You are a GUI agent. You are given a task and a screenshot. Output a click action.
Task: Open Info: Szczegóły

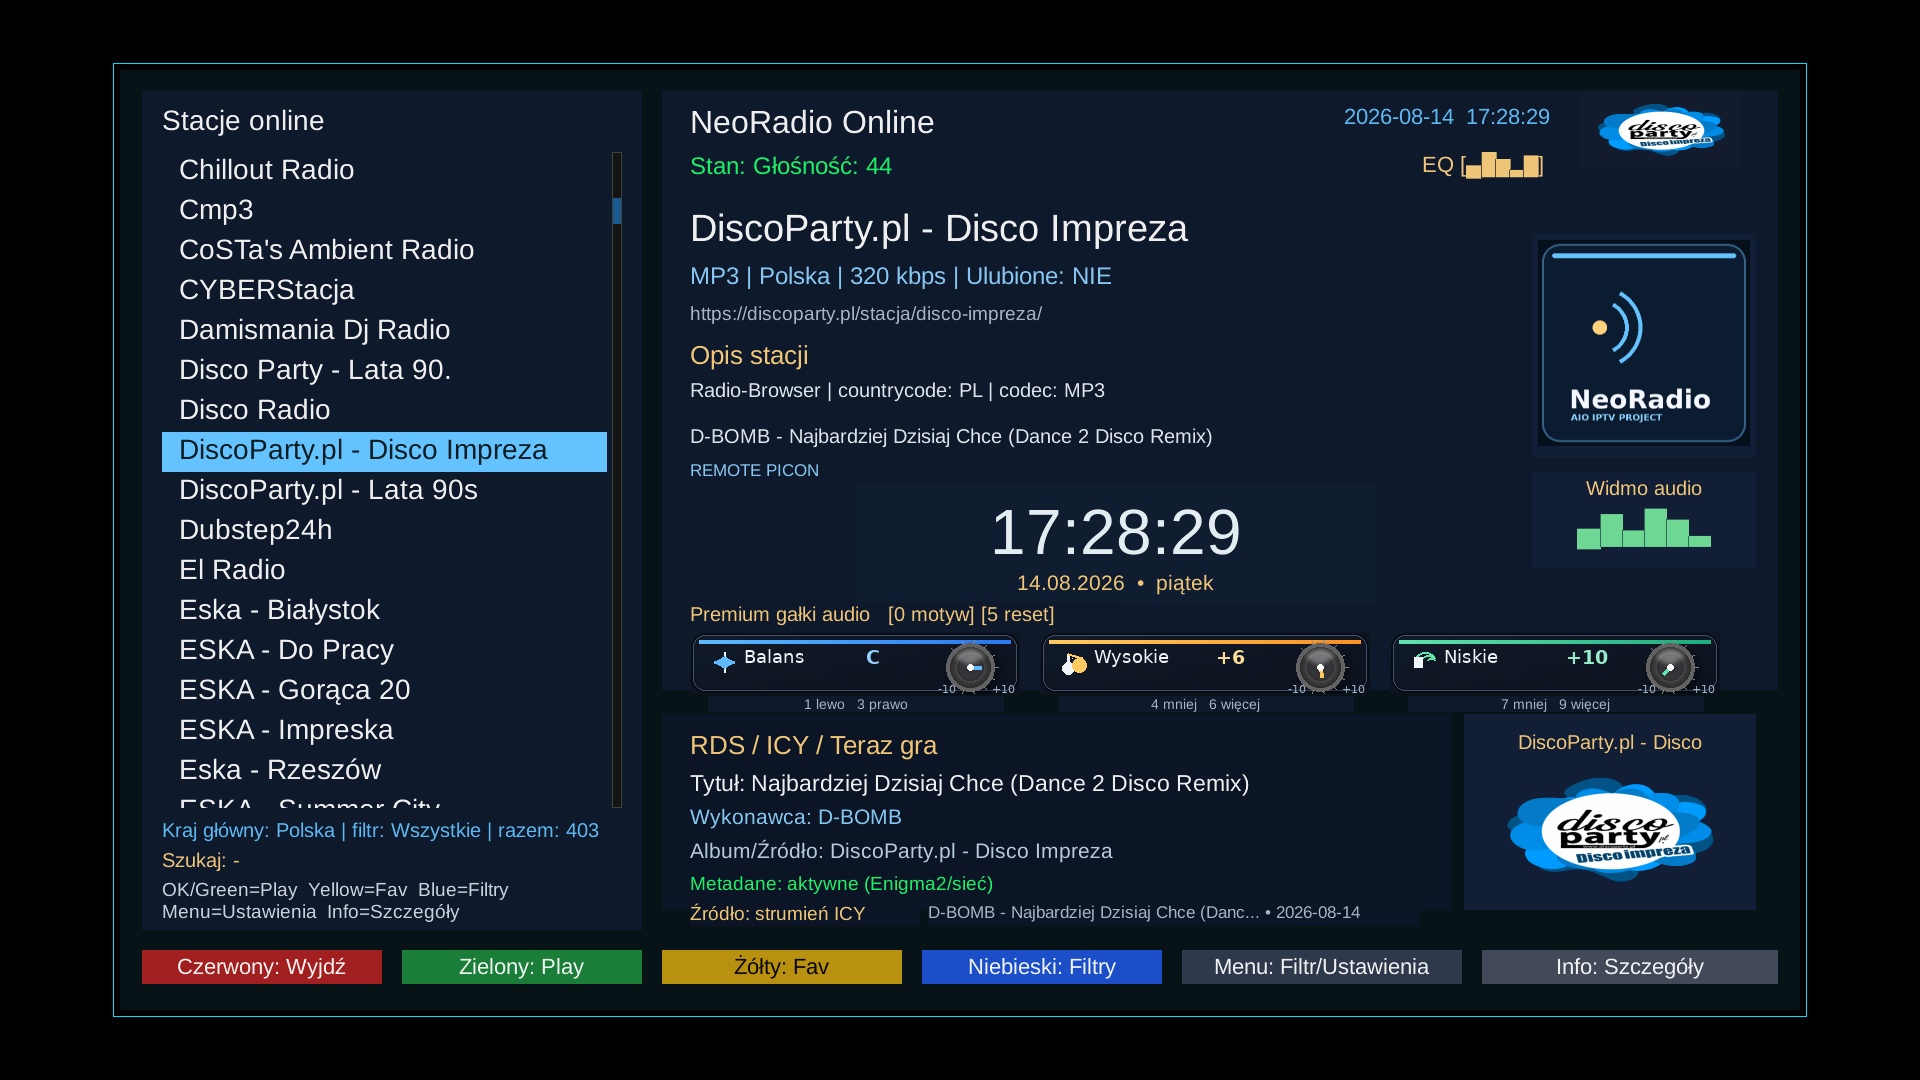point(1630,967)
